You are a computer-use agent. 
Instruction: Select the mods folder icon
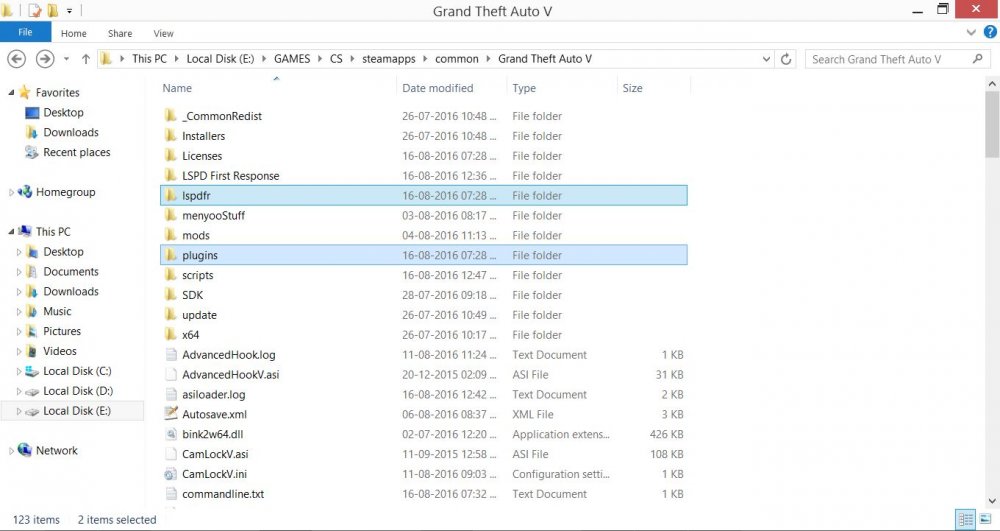170,235
